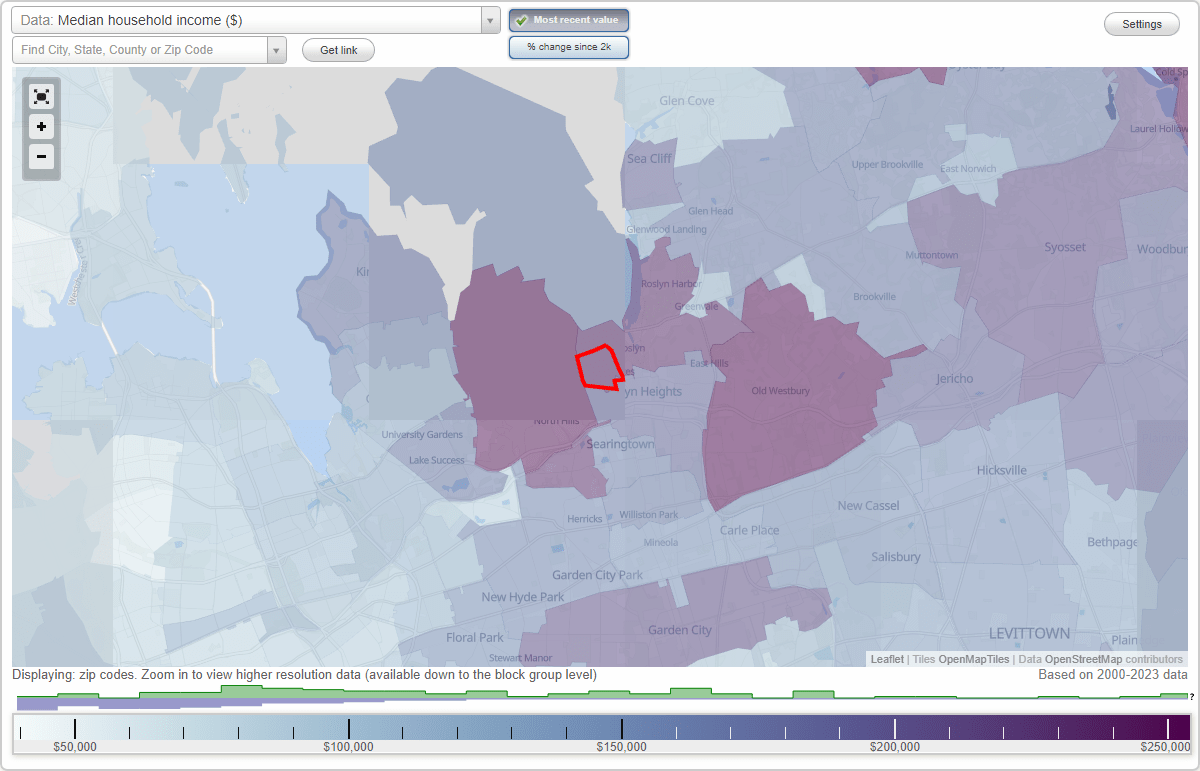Viewport: 1200px width, 771px height.
Task: Select the red-outlined zip code on the map
Action: click(597, 368)
